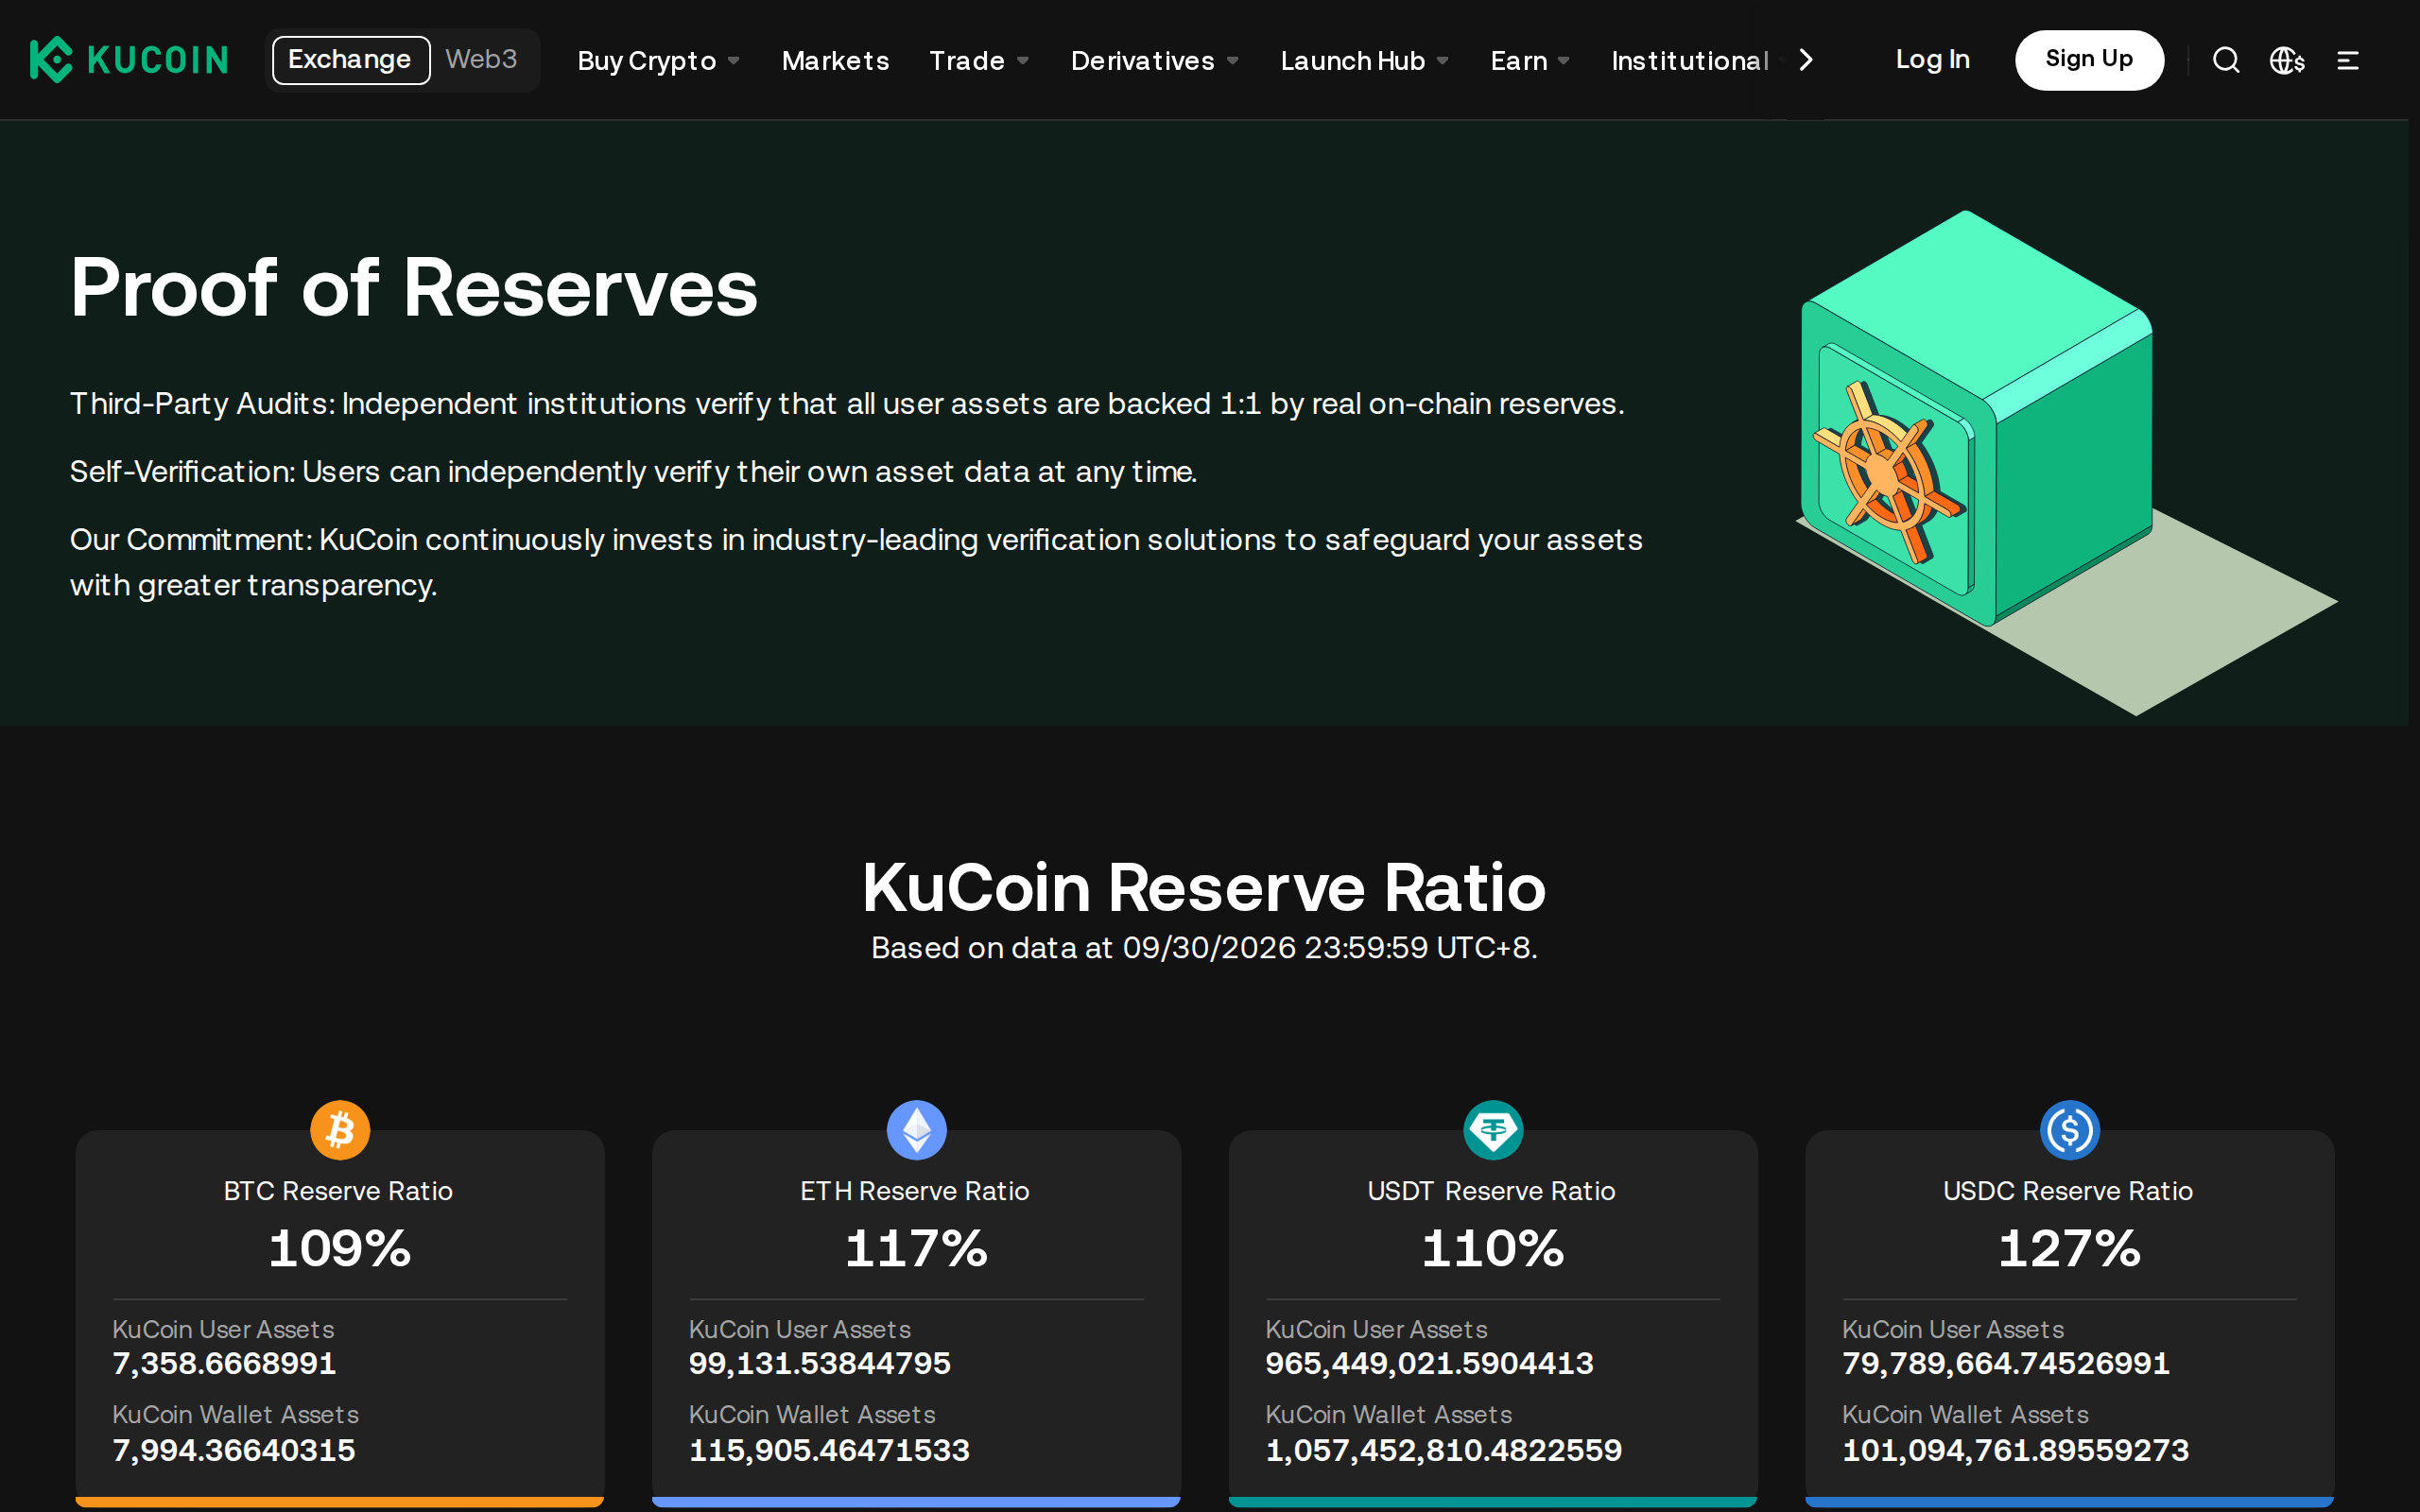Click the ETH Reserve Ratio label

pos(915,1191)
